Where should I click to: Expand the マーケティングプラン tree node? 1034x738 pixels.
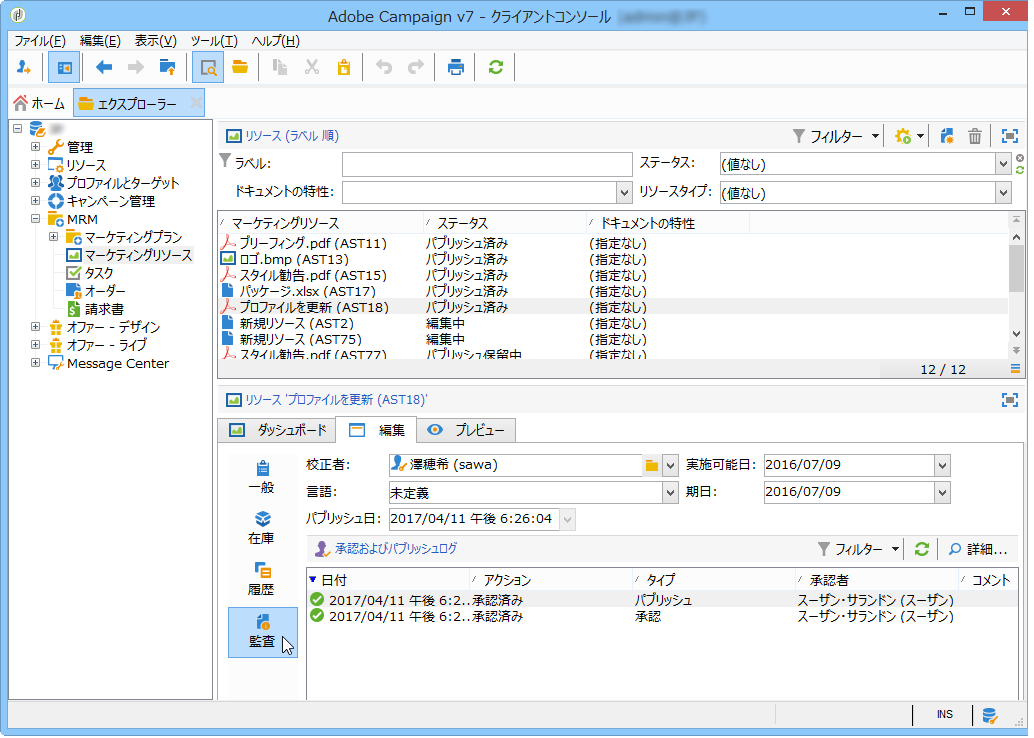[54, 237]
